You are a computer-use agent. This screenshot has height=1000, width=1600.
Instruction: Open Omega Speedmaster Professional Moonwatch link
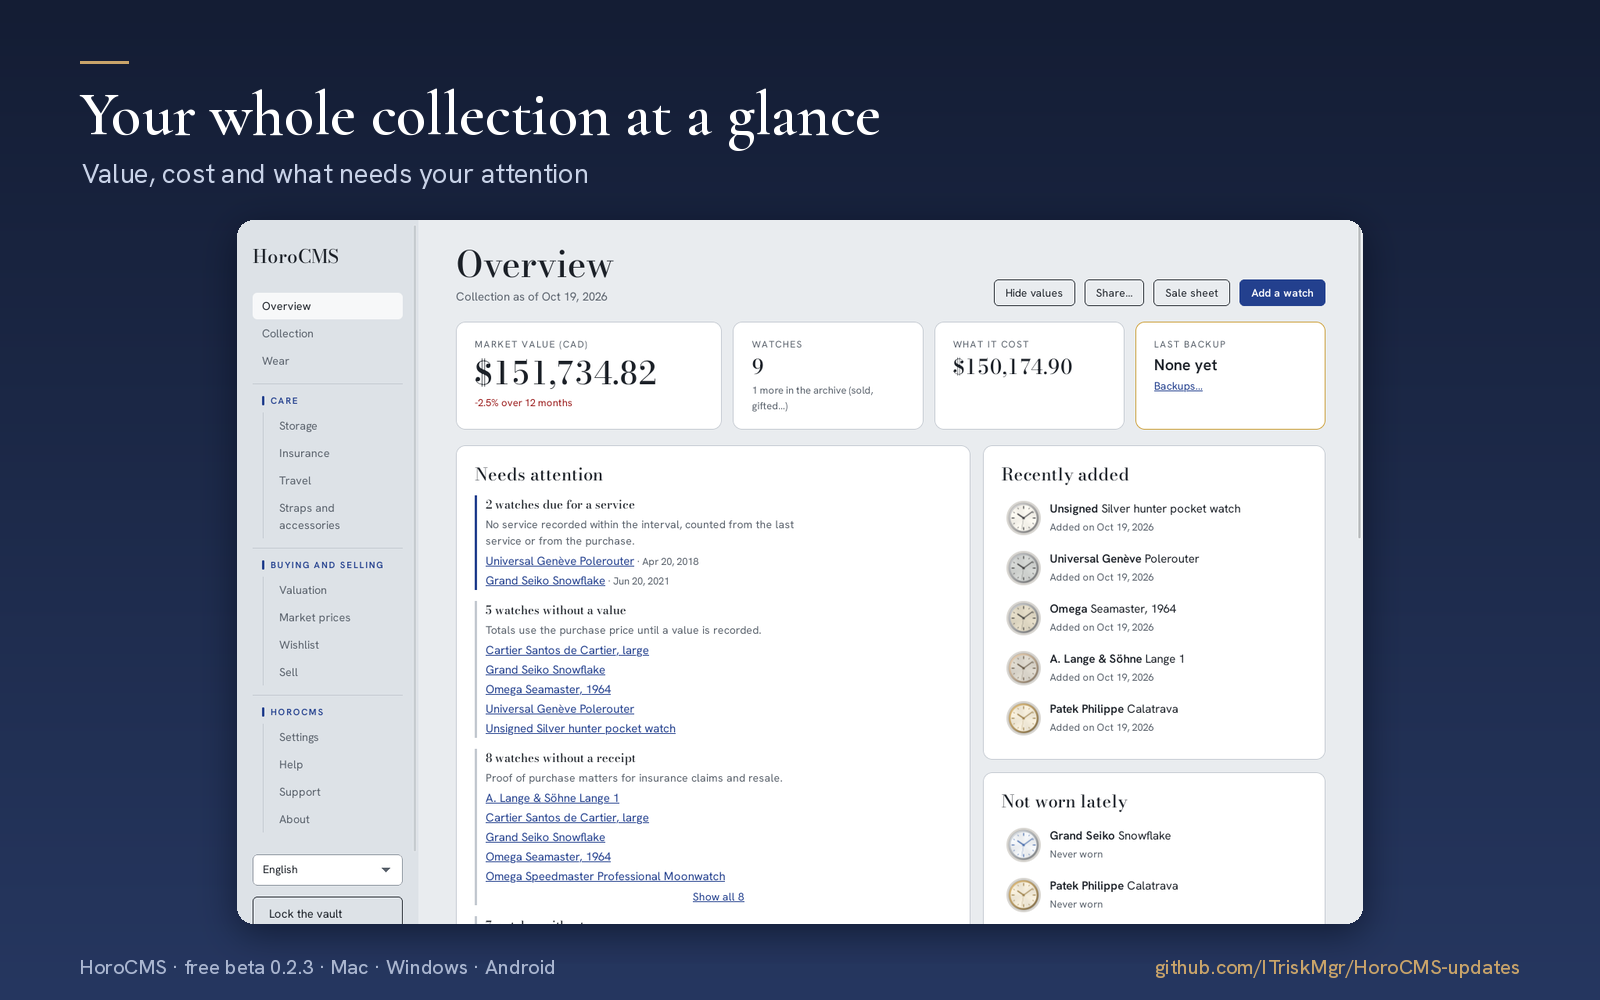[x=605, y=877]
